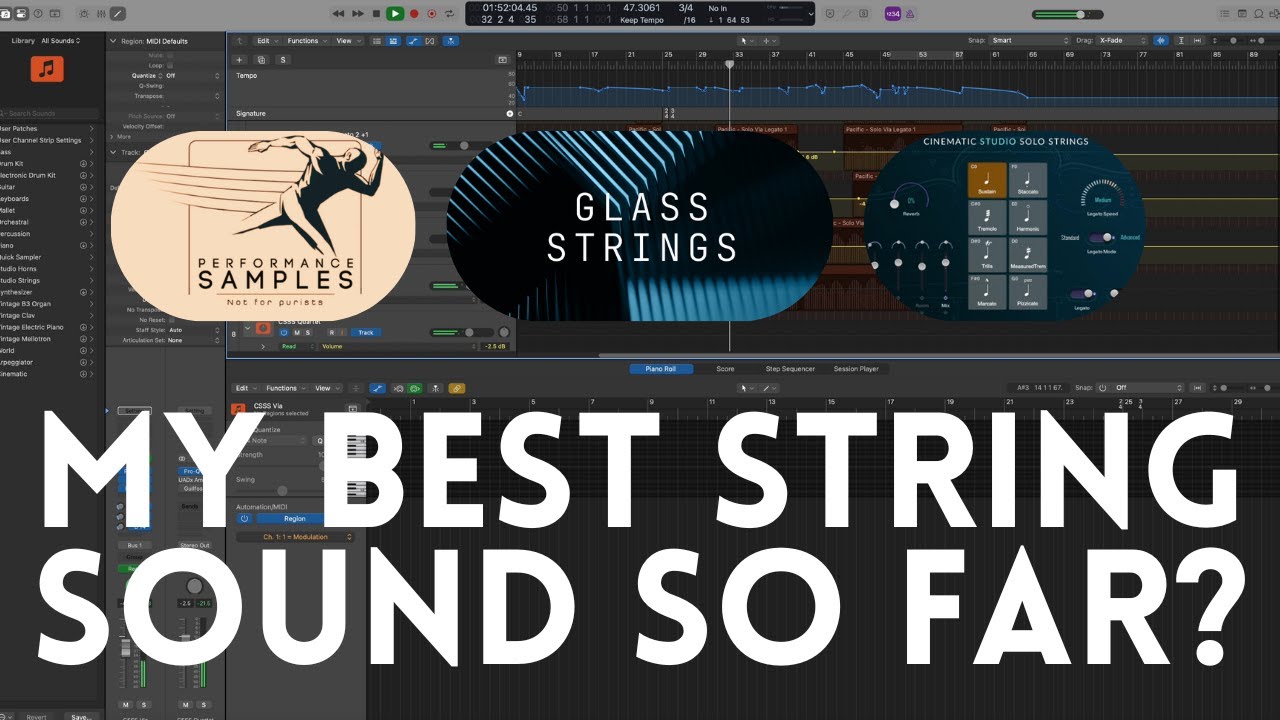Toggle the Editors pencil button
Viewport: 1280px width, 720px height.
coord(118,14)
